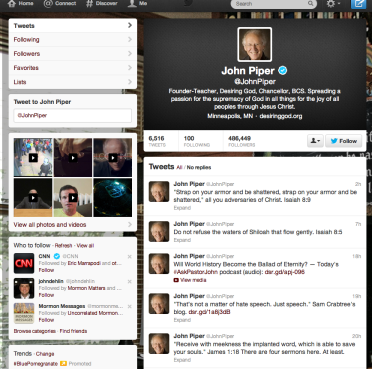Expand the Isaiah 8:9 tweet
Screen dimensions: 372x369
coord(182,208)
